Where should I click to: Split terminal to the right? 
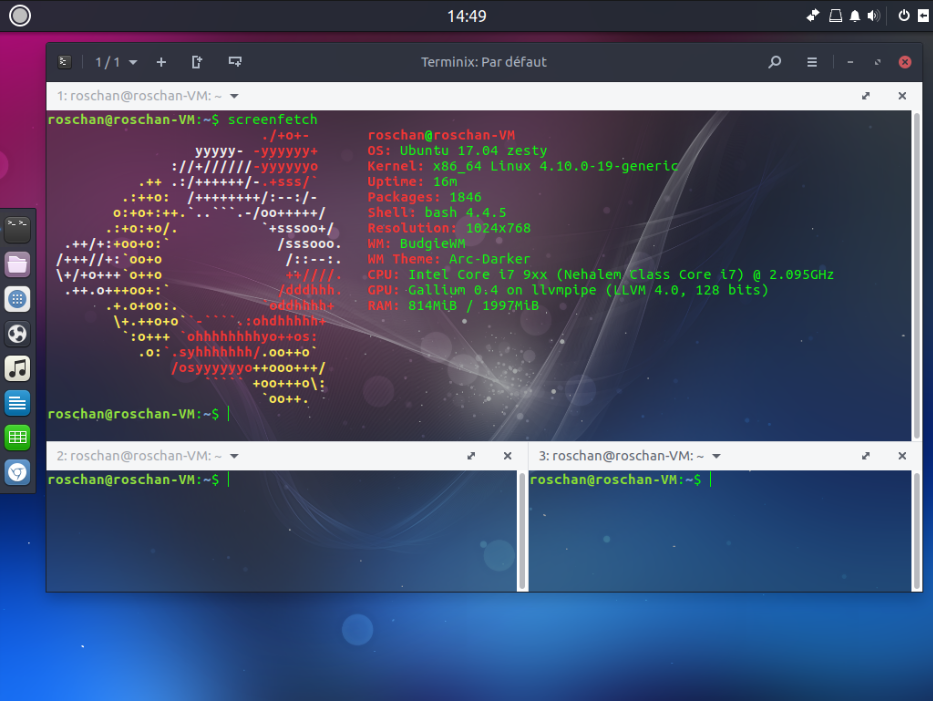197,62
